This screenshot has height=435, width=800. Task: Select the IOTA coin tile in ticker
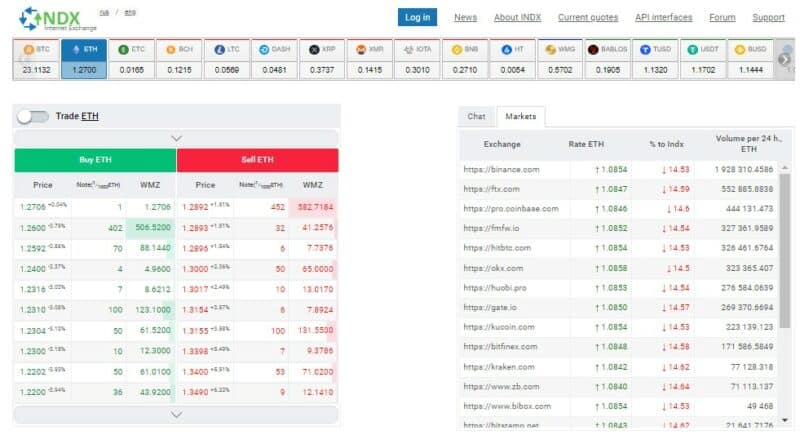417,59
